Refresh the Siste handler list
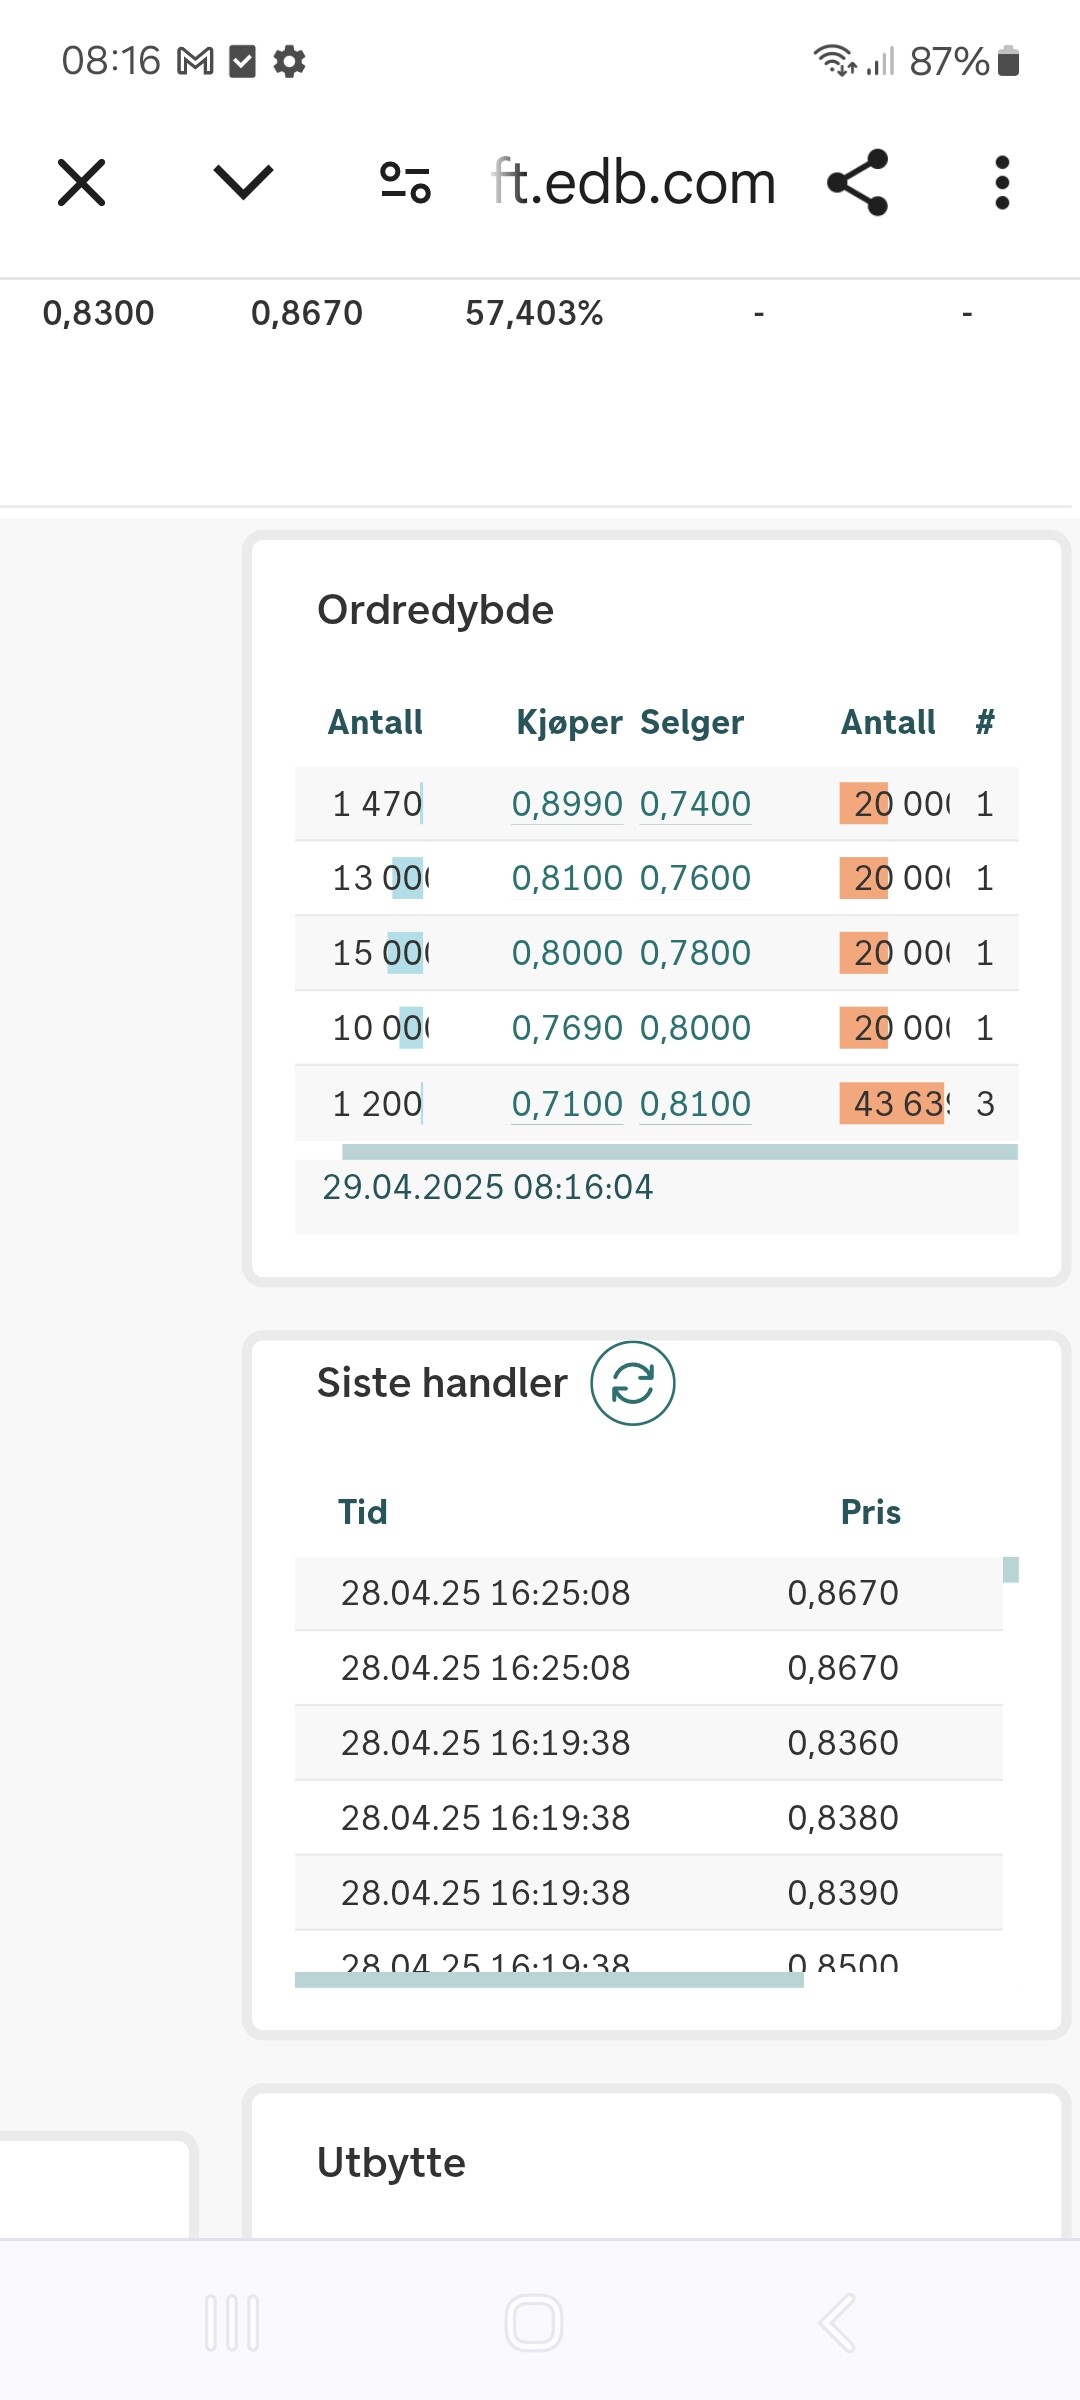Screen dimensions: 1080x2400 [x=633, y=1384]
